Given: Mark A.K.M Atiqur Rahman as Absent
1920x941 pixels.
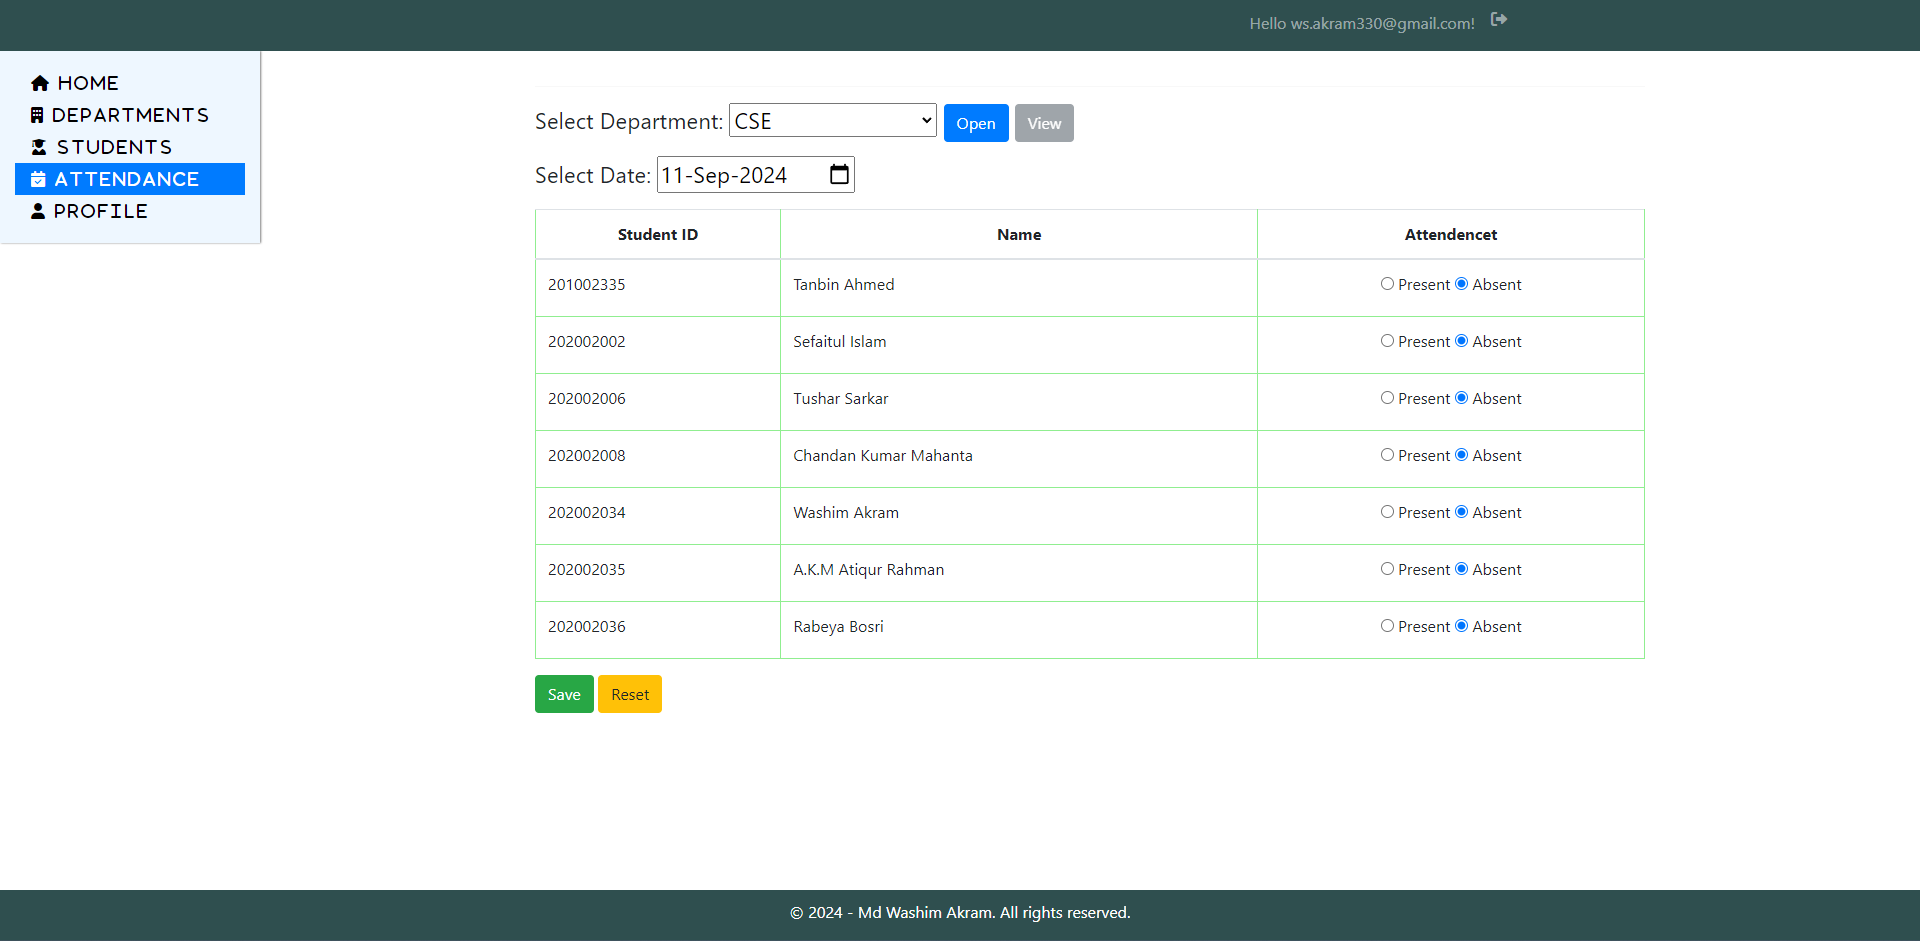Looking at the screenshot, I should click(1461, 569).
